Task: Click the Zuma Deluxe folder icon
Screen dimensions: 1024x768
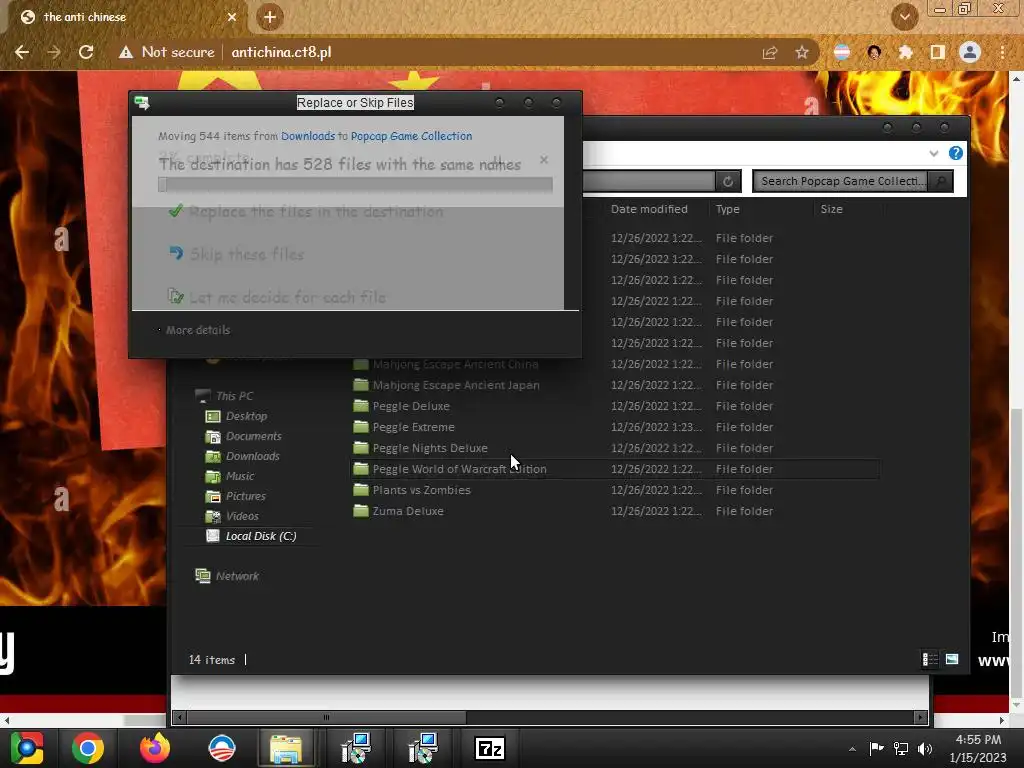Action: pyautogui.click(x=360, y=511)
